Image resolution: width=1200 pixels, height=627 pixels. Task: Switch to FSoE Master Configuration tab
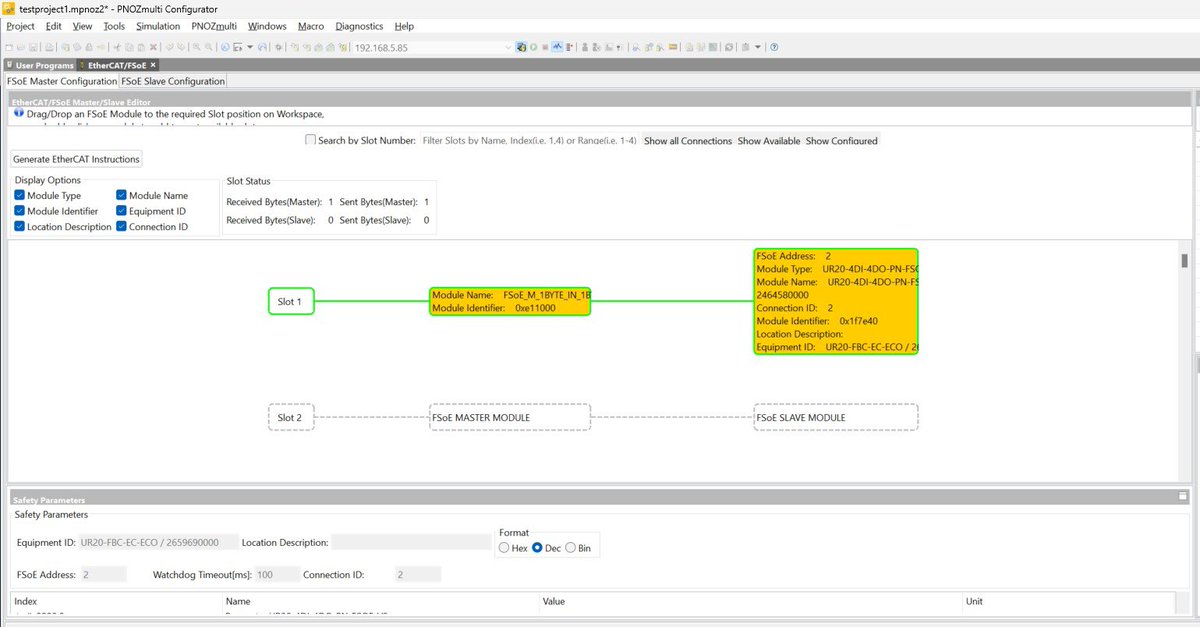(x=61, y=81)
